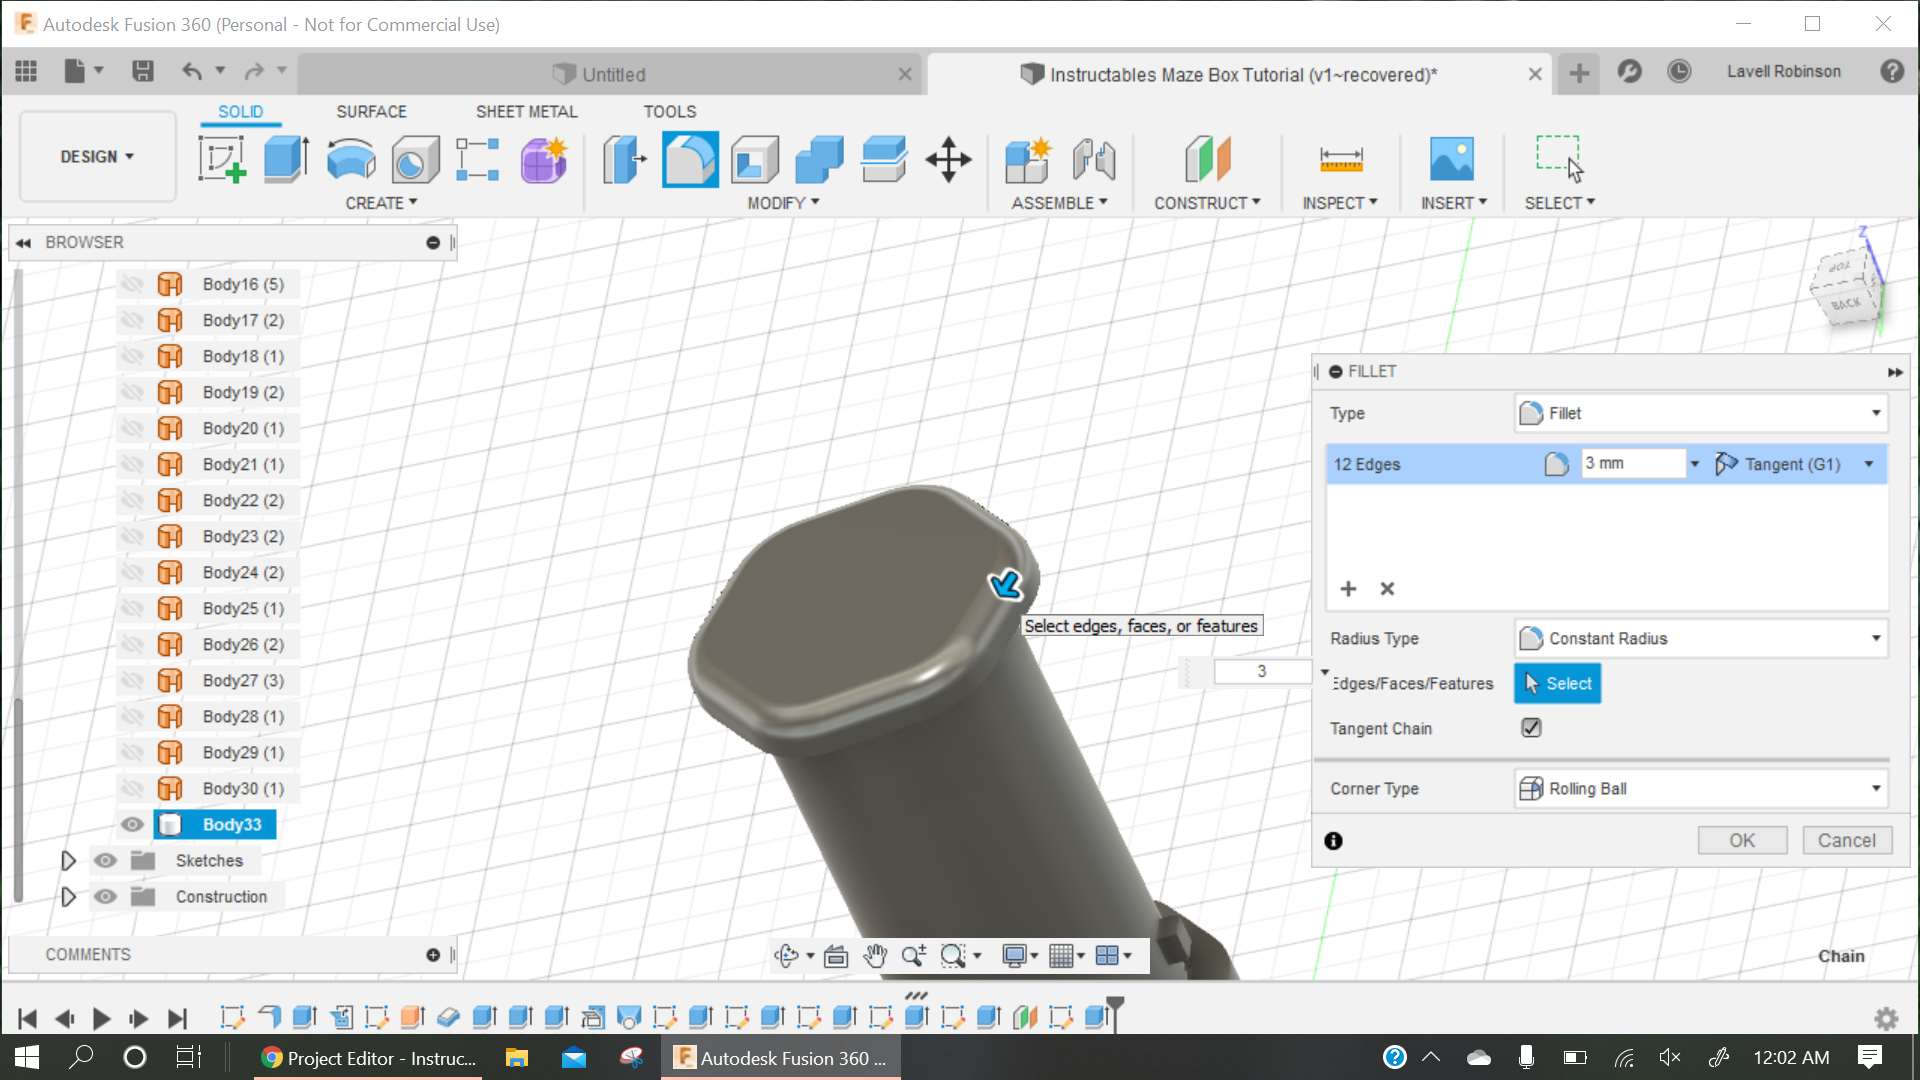The height and width of the screenshot is (1080, 1920).
Task: Open the DESIGN workspace dropdown
Action: coord(97,157)
